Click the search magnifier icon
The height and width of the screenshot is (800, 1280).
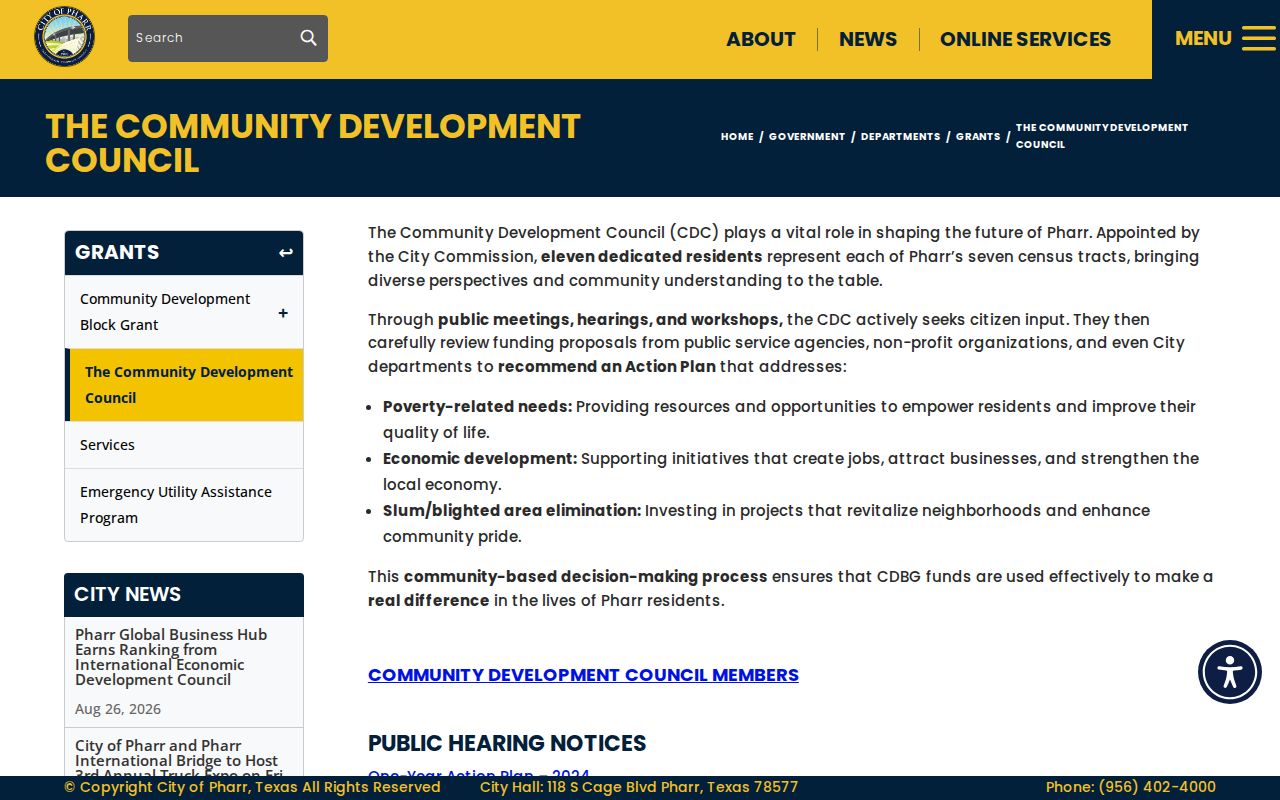tap(308, 38)
